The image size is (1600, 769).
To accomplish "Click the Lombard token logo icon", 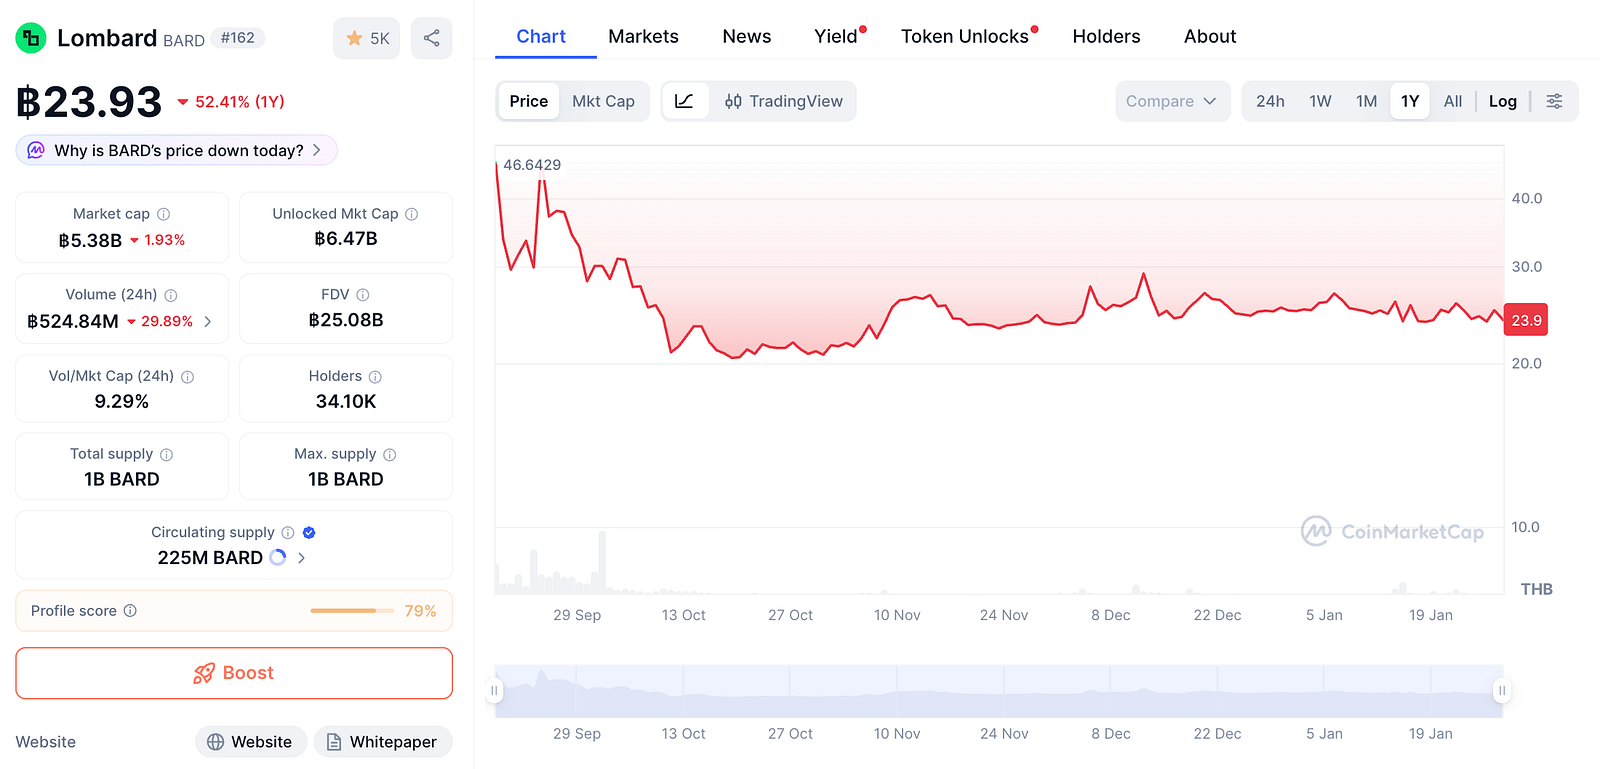I will click(31, 38).
